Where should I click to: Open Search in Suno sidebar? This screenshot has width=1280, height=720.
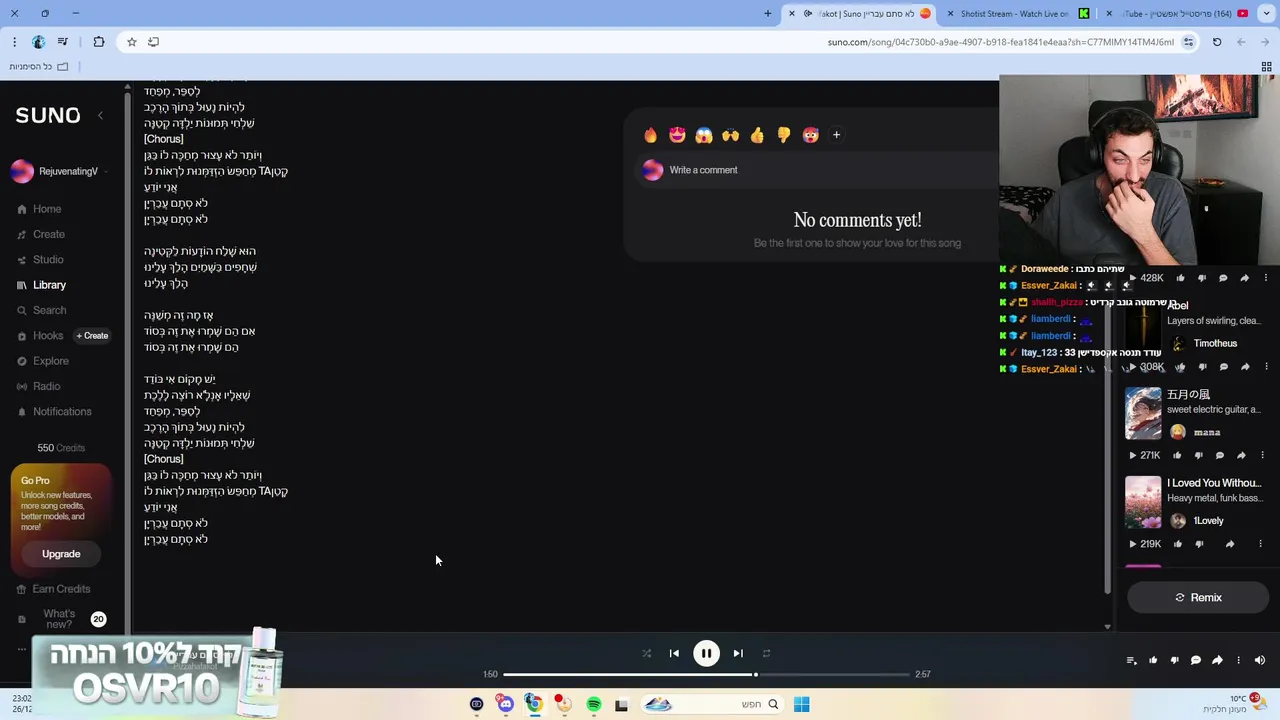pos(42,310)
